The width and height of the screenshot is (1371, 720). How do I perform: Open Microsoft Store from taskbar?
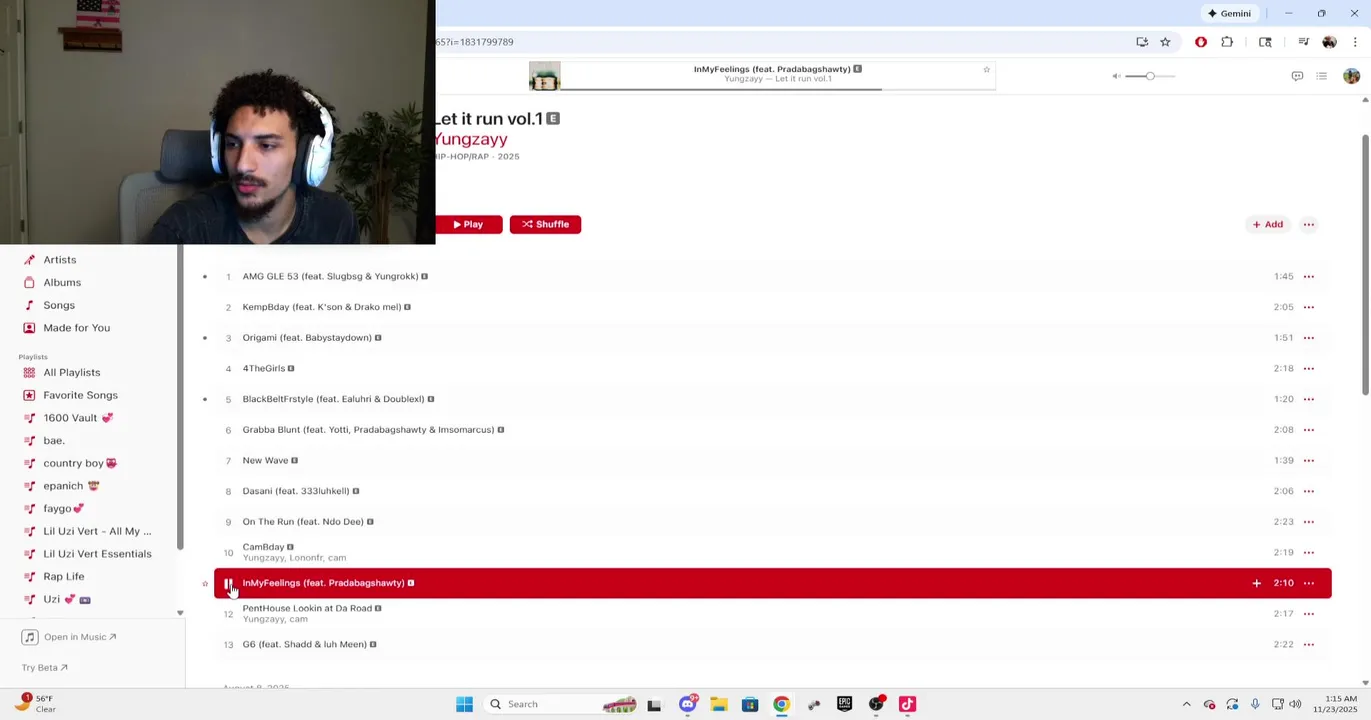[750, 704]
